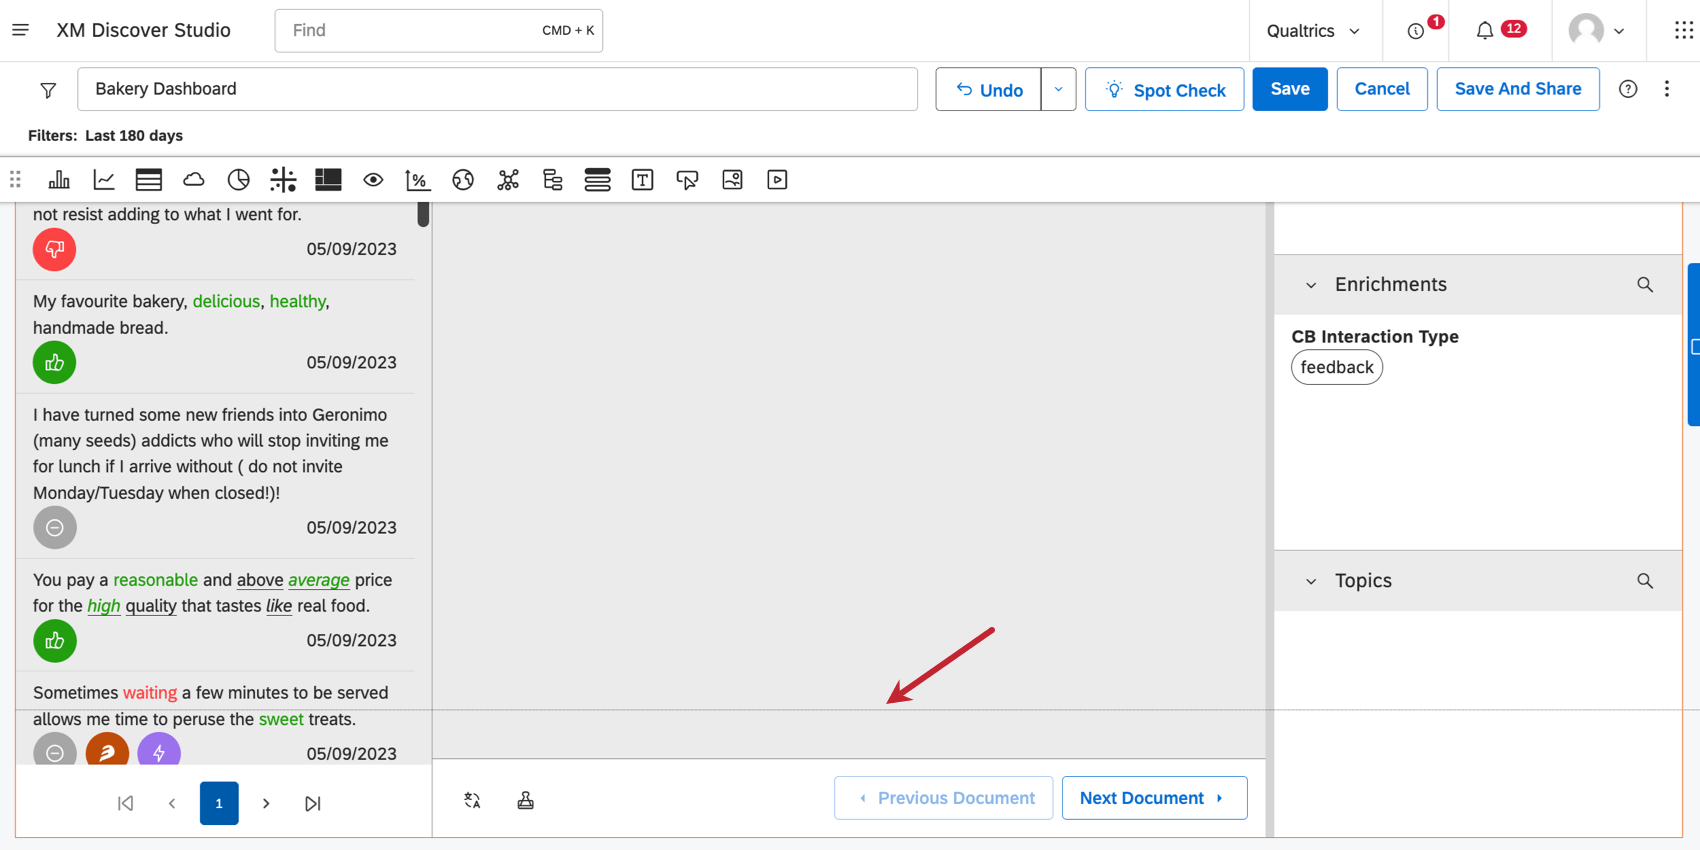Click the Bakery Dashboard title field
This screenshot has height=850, width=1700.
[x=497, y=89]
